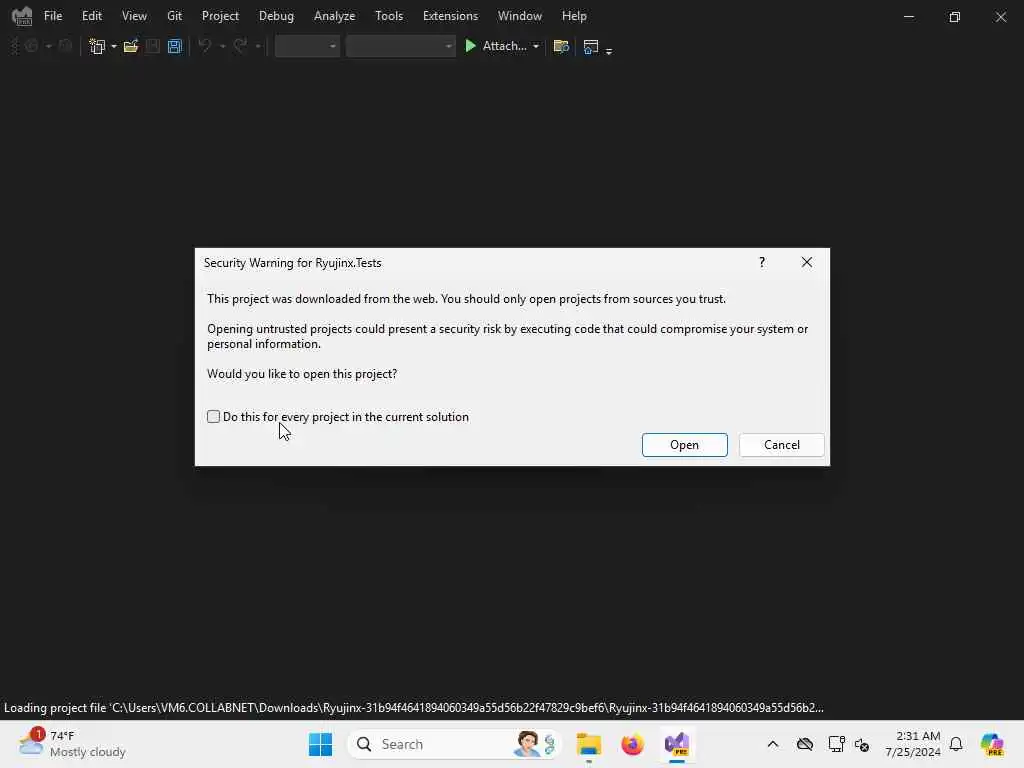Click the 'Loading project file' status bar text

click(413, 708)
